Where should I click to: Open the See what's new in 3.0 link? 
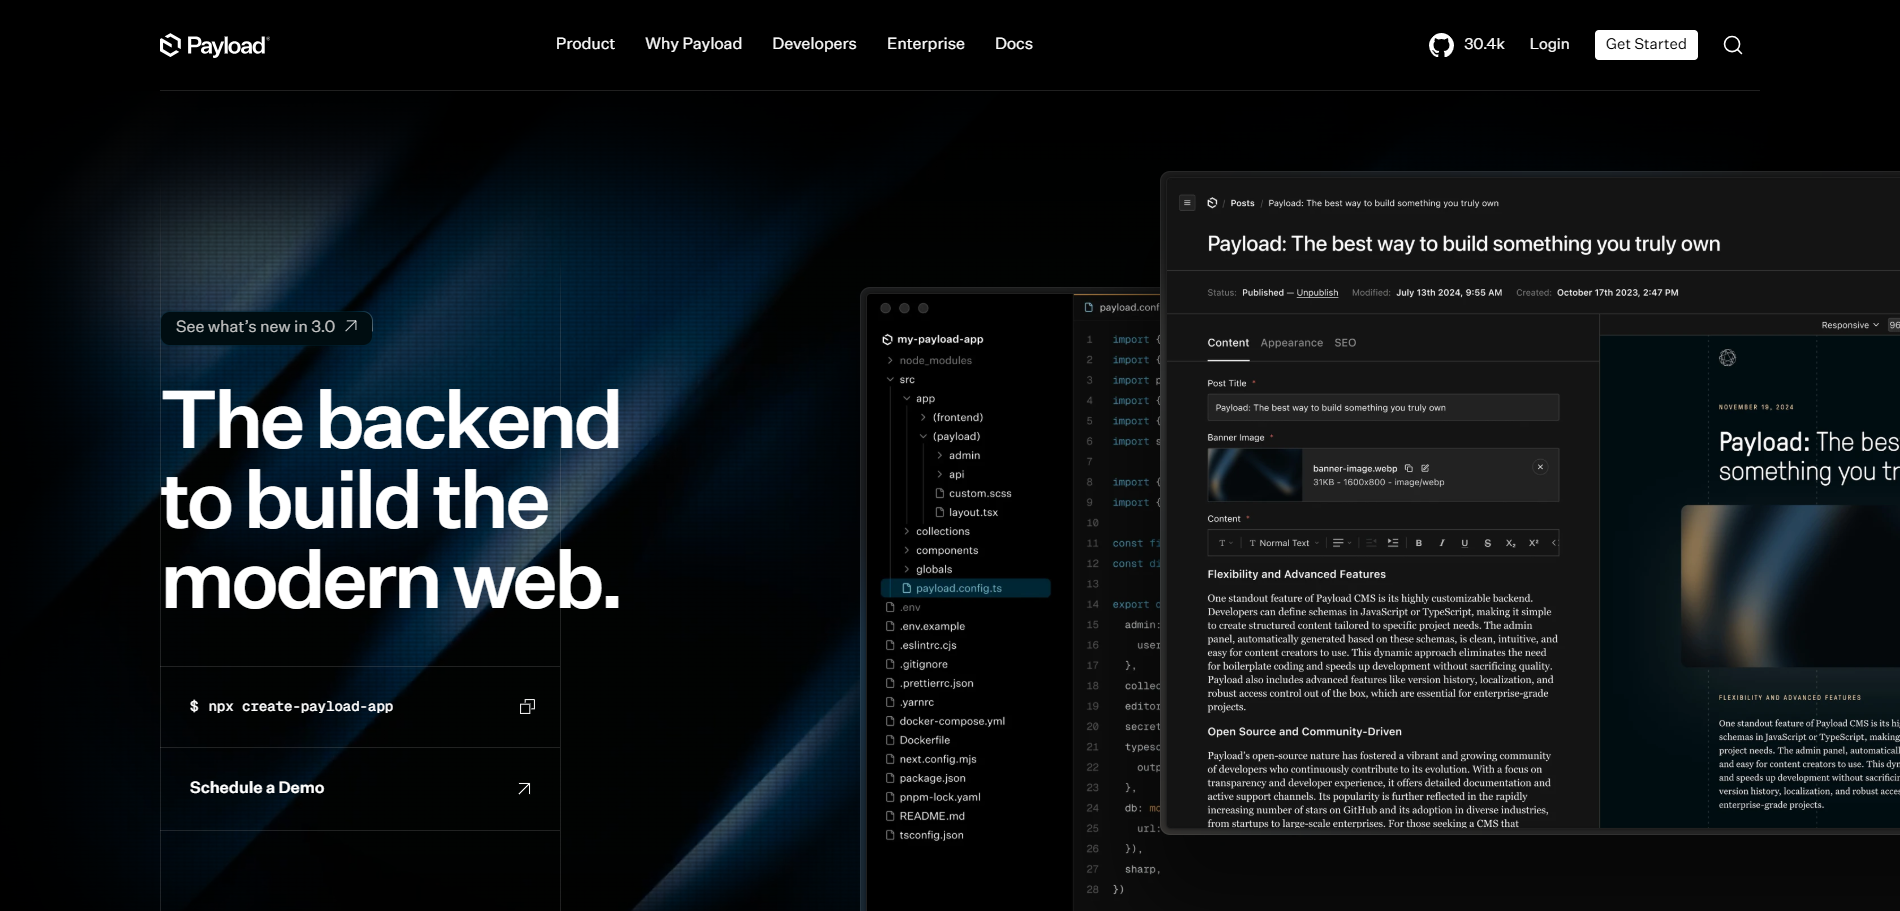266,327
